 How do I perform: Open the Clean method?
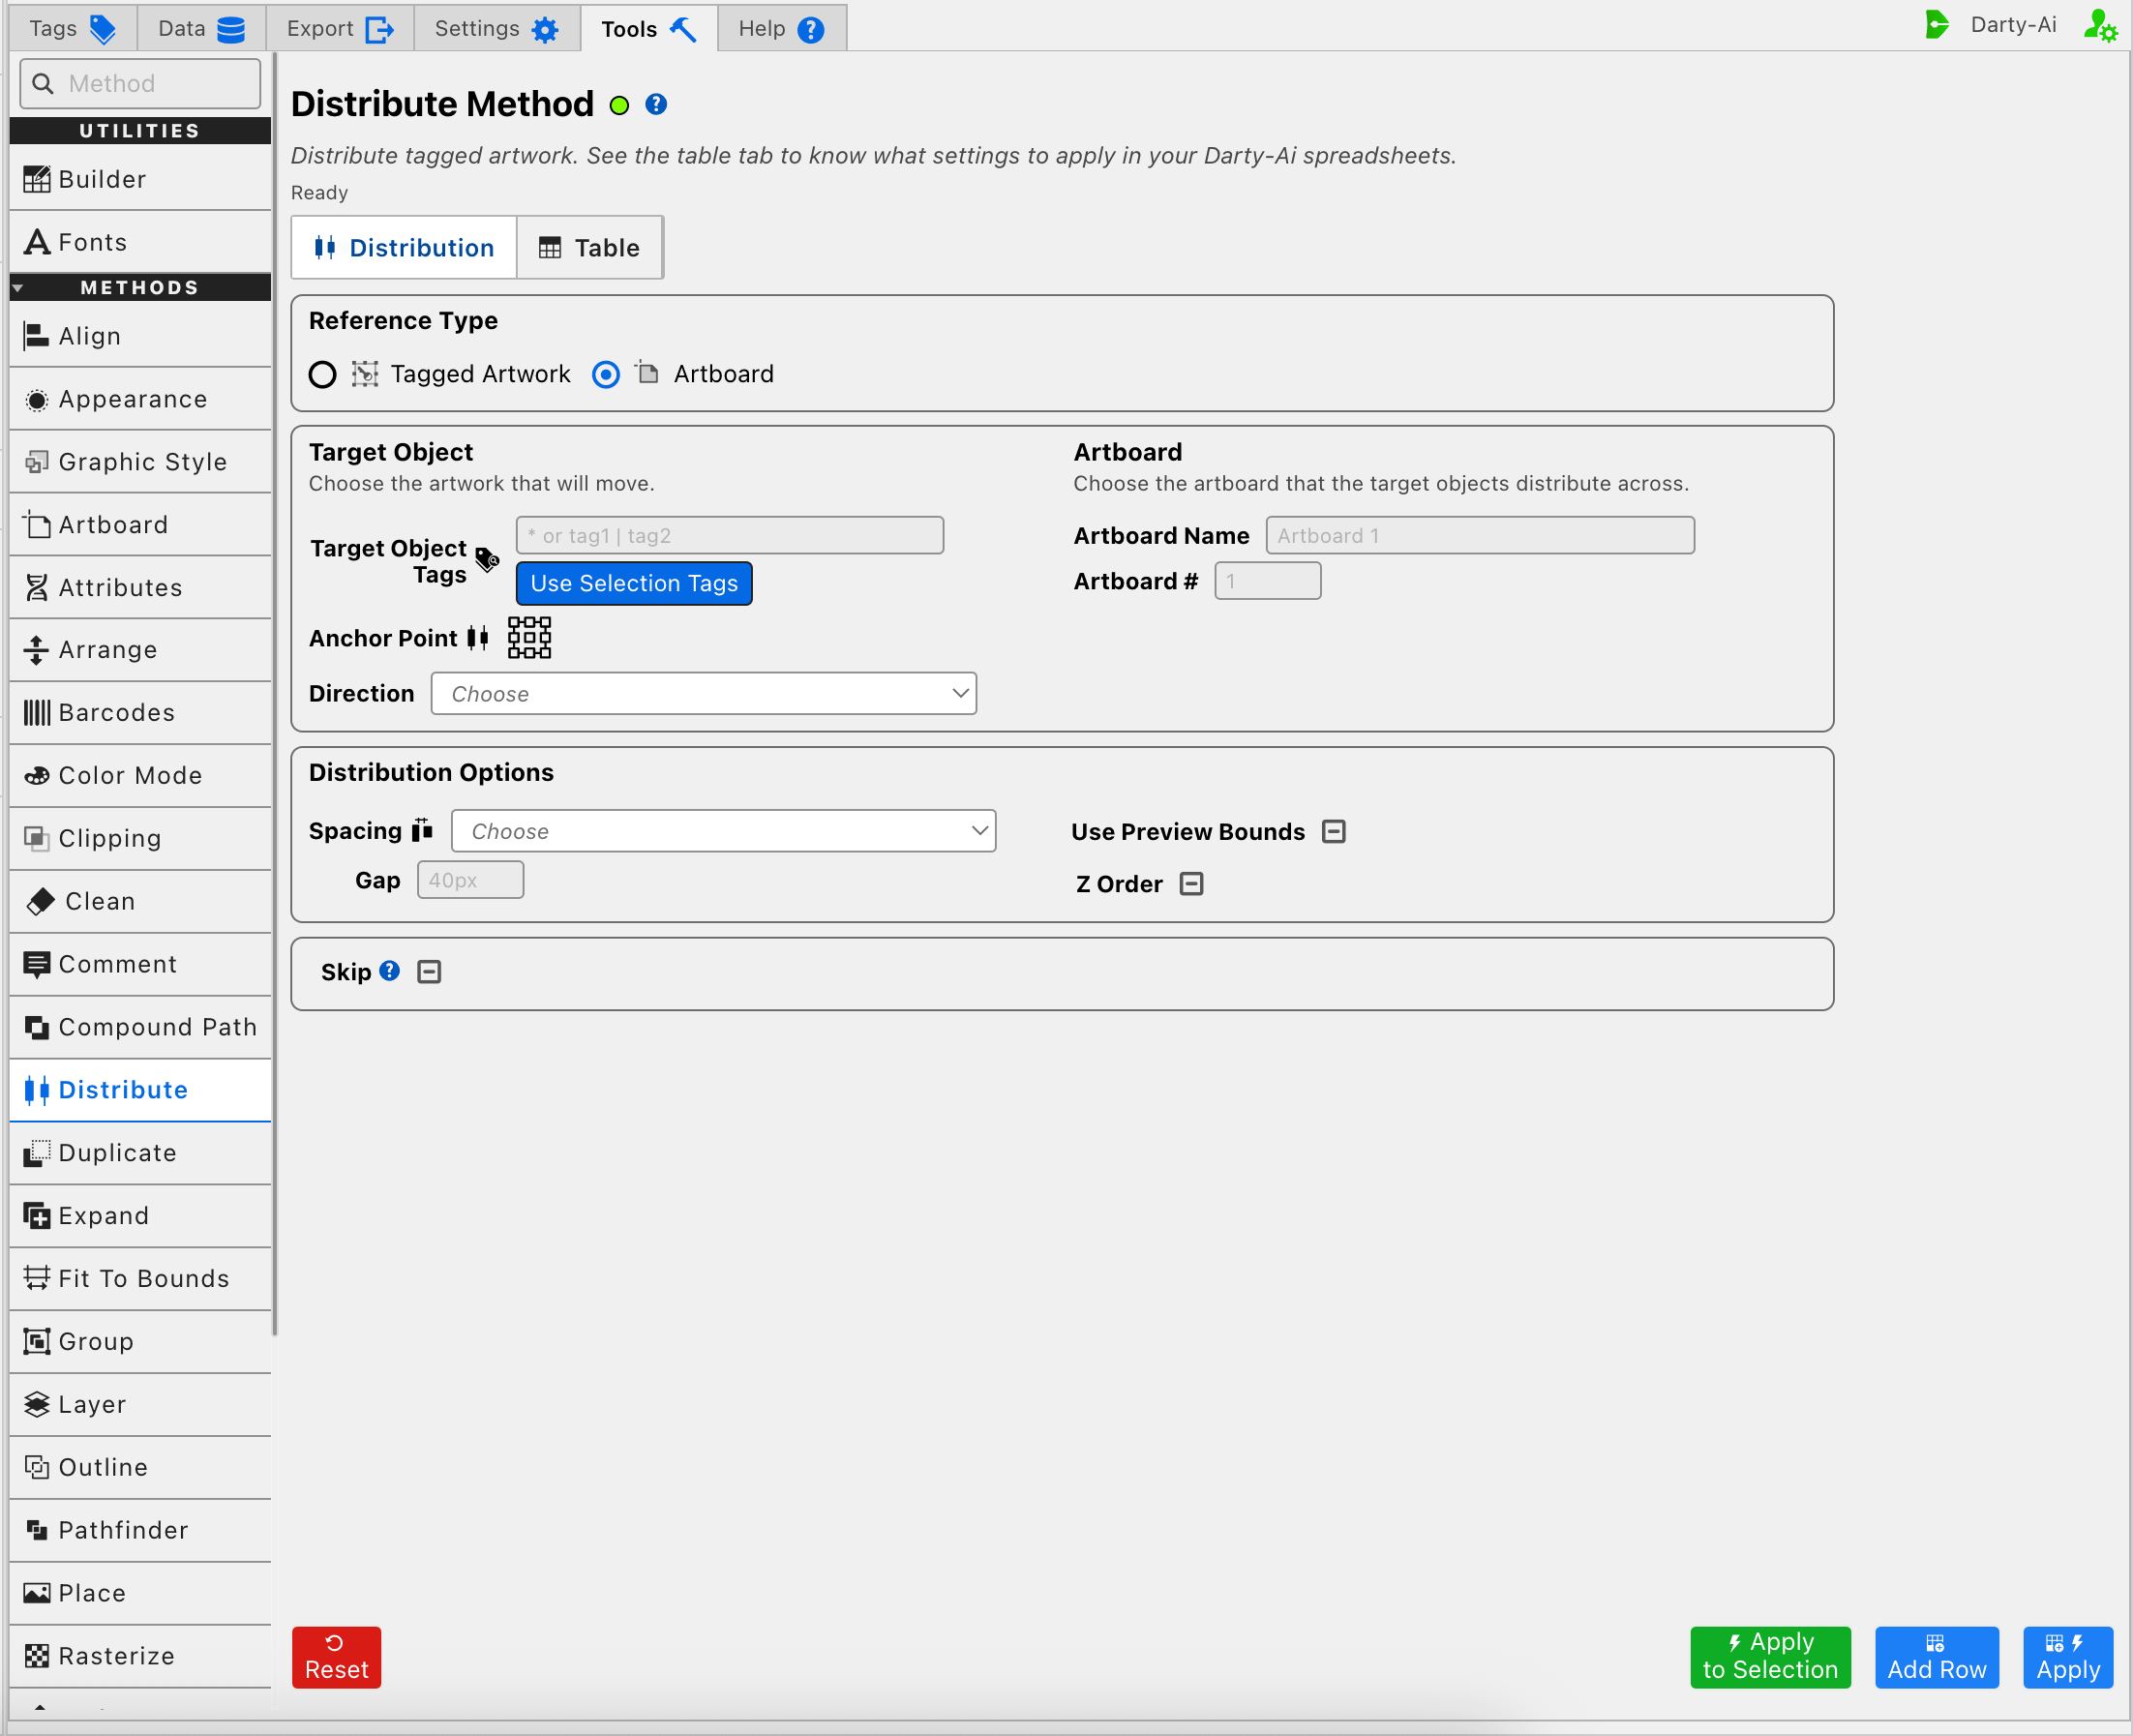point(140,902)
